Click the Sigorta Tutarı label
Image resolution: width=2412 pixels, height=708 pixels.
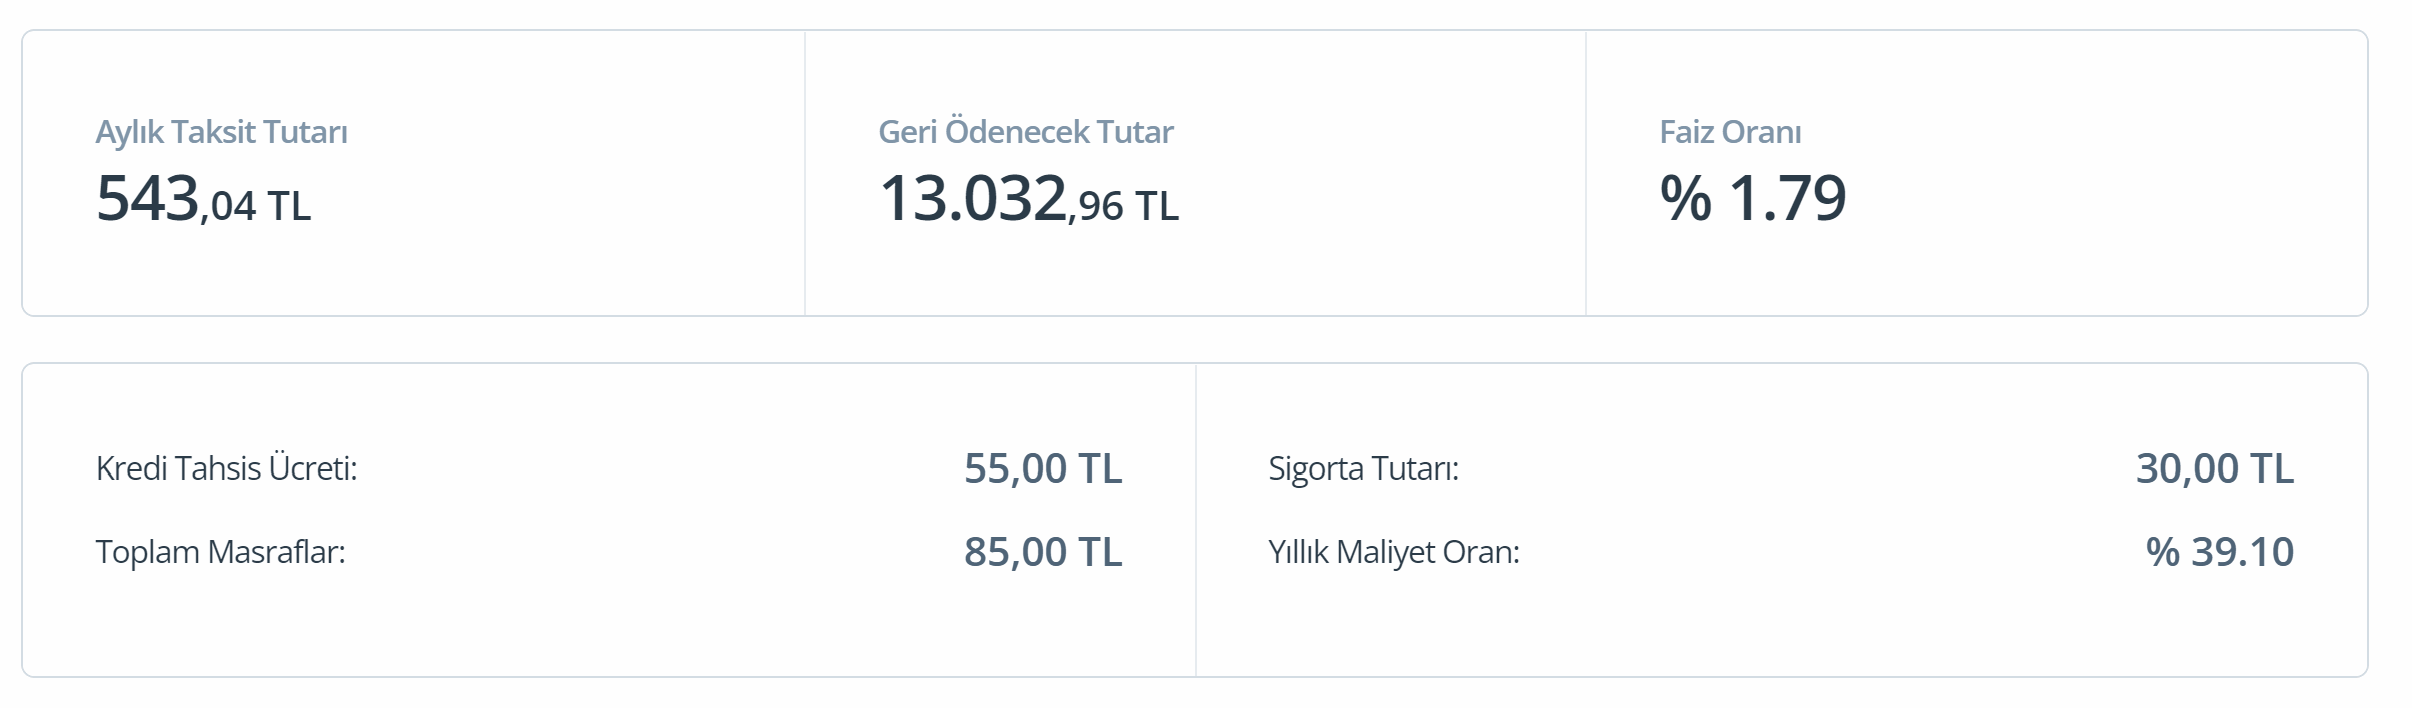click(x=1363, y=468)
